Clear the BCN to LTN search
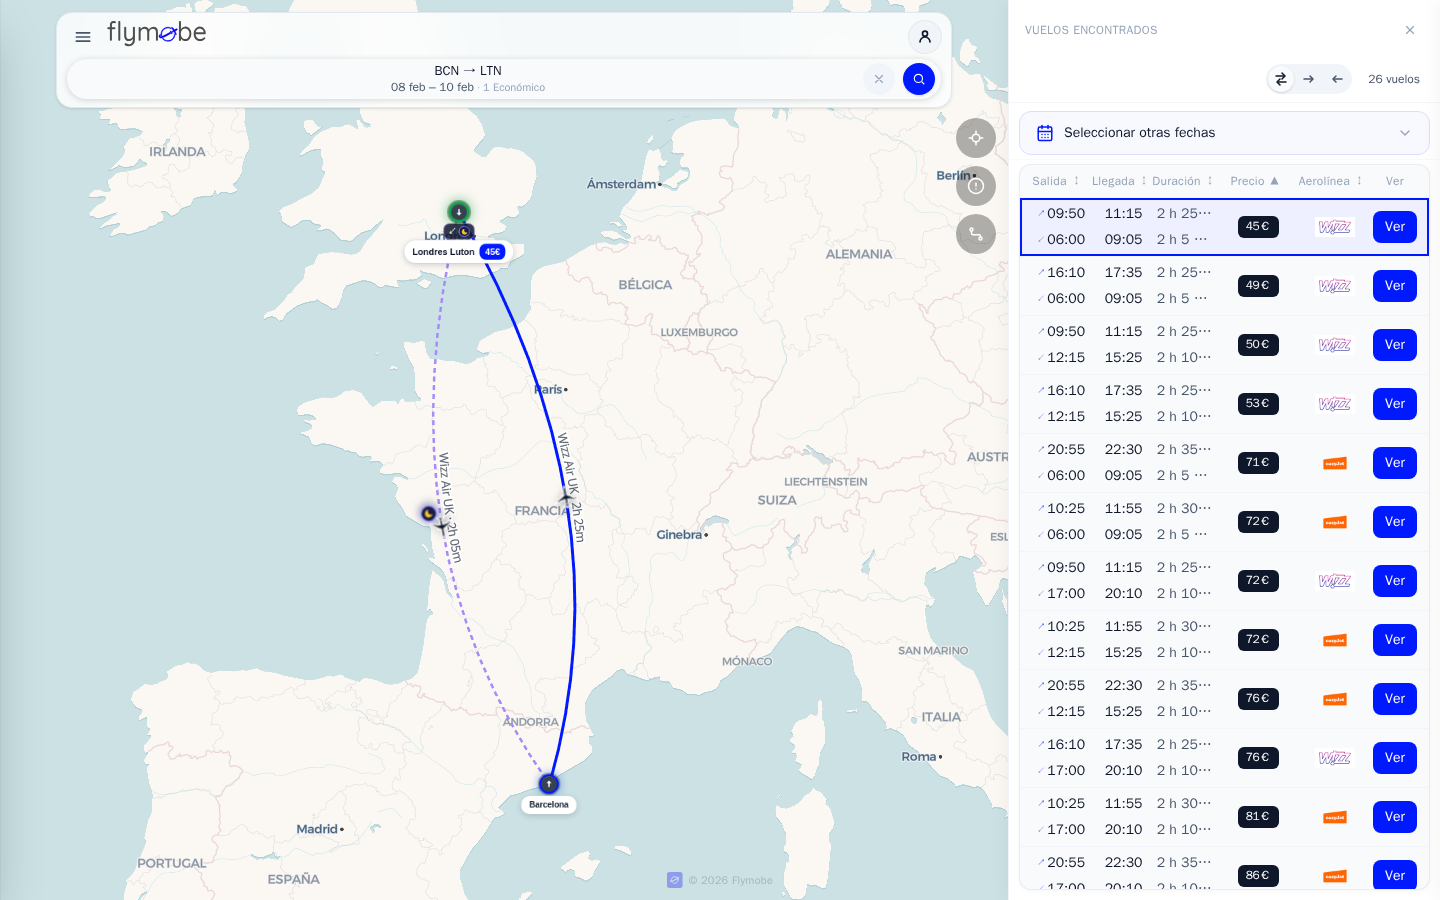1440x900 pixels. pyautogui.click(x=879, y=79)
